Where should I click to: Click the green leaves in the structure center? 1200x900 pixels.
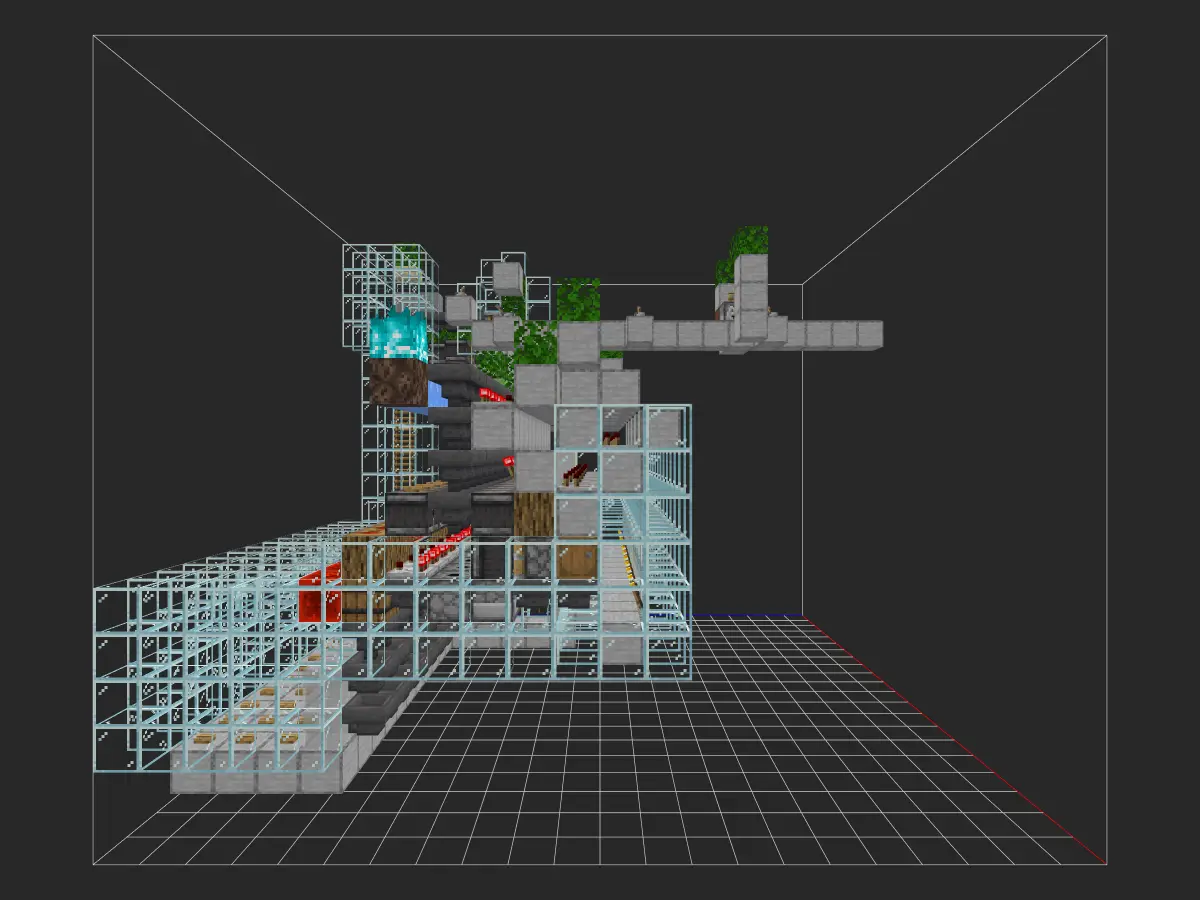(535, 342)
